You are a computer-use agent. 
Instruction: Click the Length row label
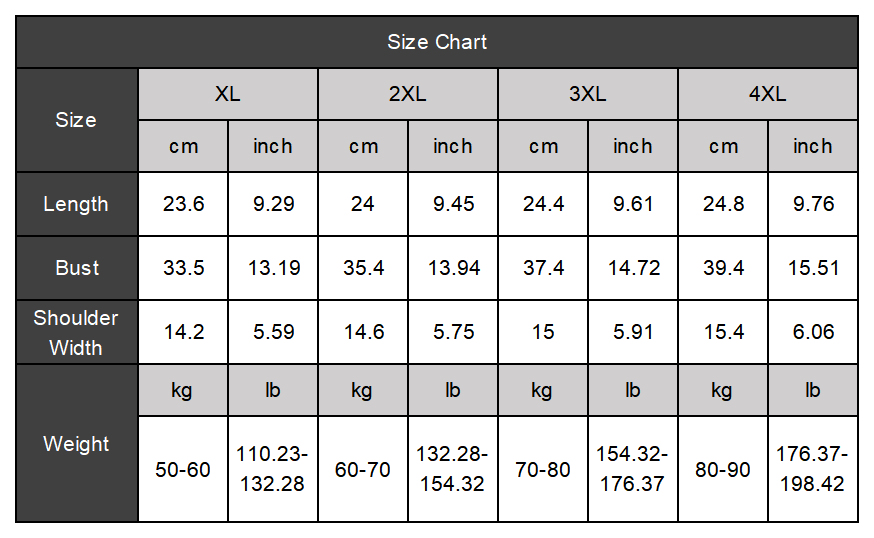click(x=76, y=204)
